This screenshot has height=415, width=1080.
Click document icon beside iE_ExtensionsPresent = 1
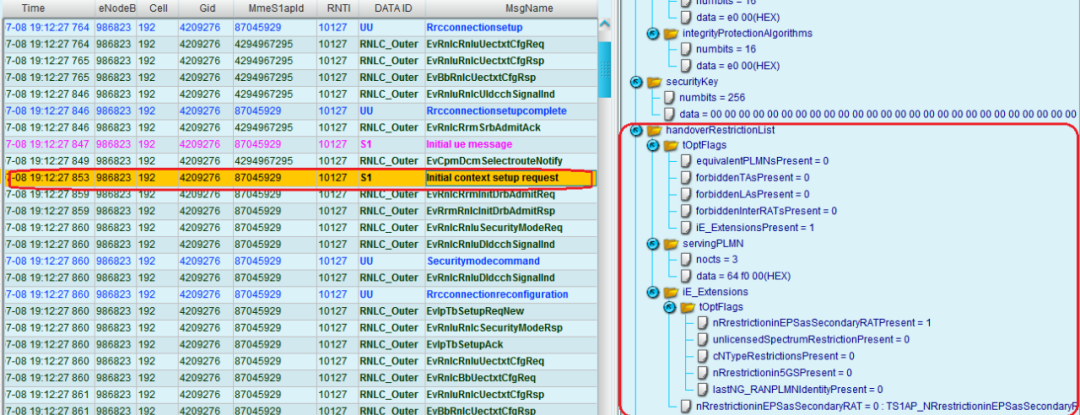[685, 227]
